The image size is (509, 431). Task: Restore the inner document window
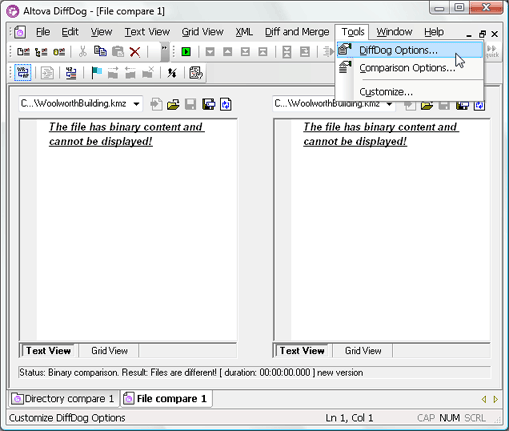(x=482, y=34)
